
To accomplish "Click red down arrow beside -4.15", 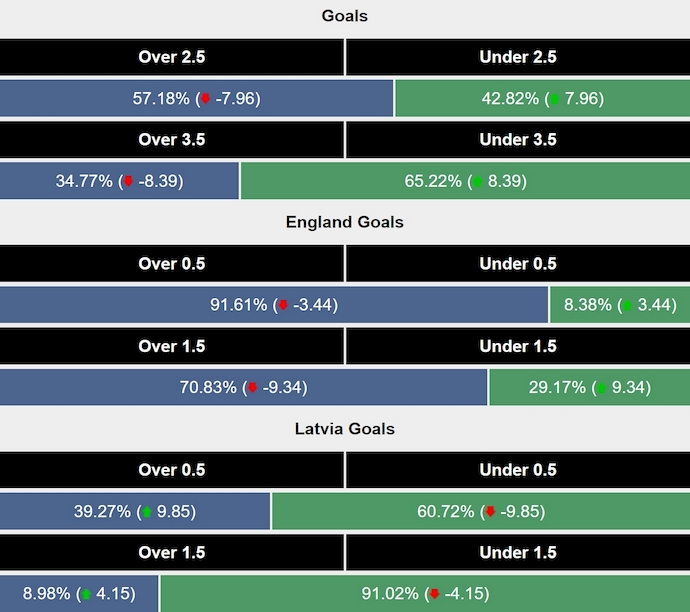I will click(x=434, y=594).
